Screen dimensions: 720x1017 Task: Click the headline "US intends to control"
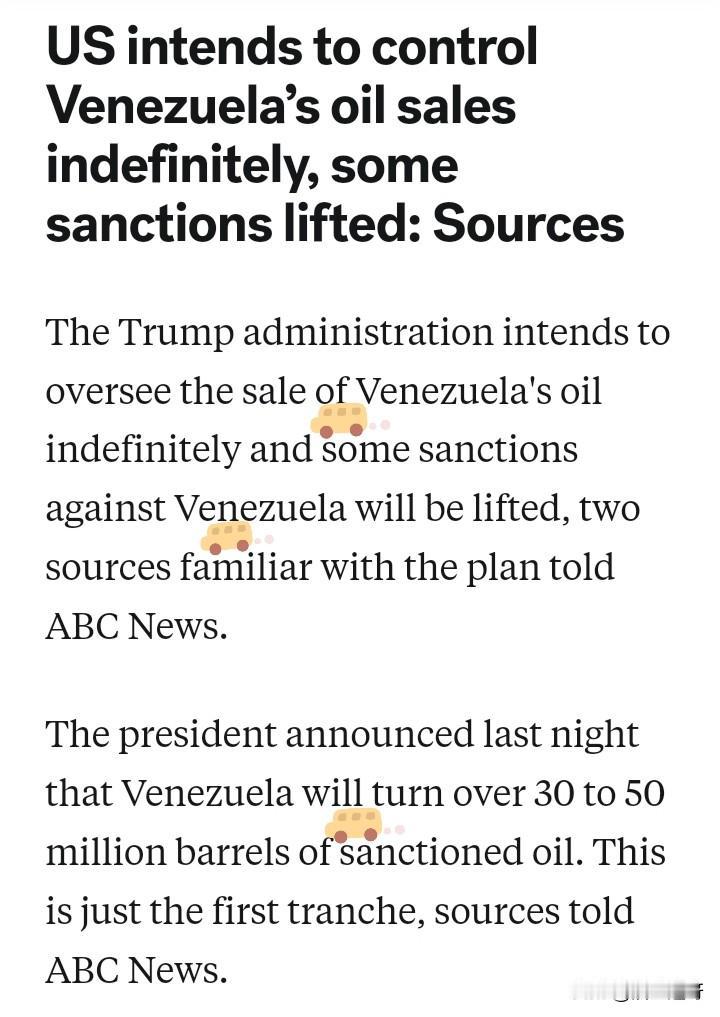click(x=292, y=47)
